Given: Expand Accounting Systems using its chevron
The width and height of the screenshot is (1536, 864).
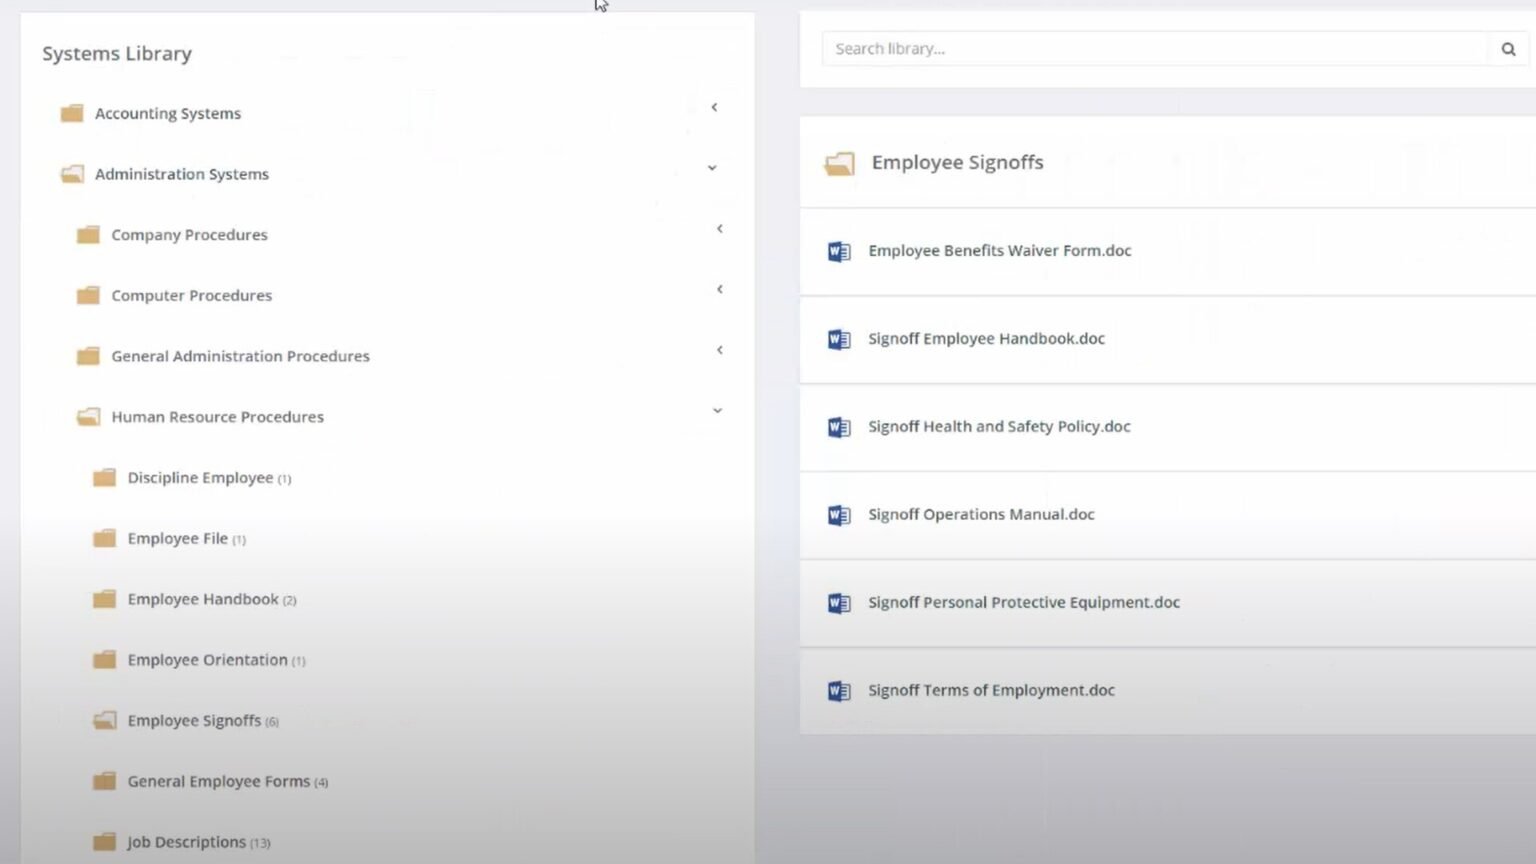Looking at the screenshot, I should point(714,107).
